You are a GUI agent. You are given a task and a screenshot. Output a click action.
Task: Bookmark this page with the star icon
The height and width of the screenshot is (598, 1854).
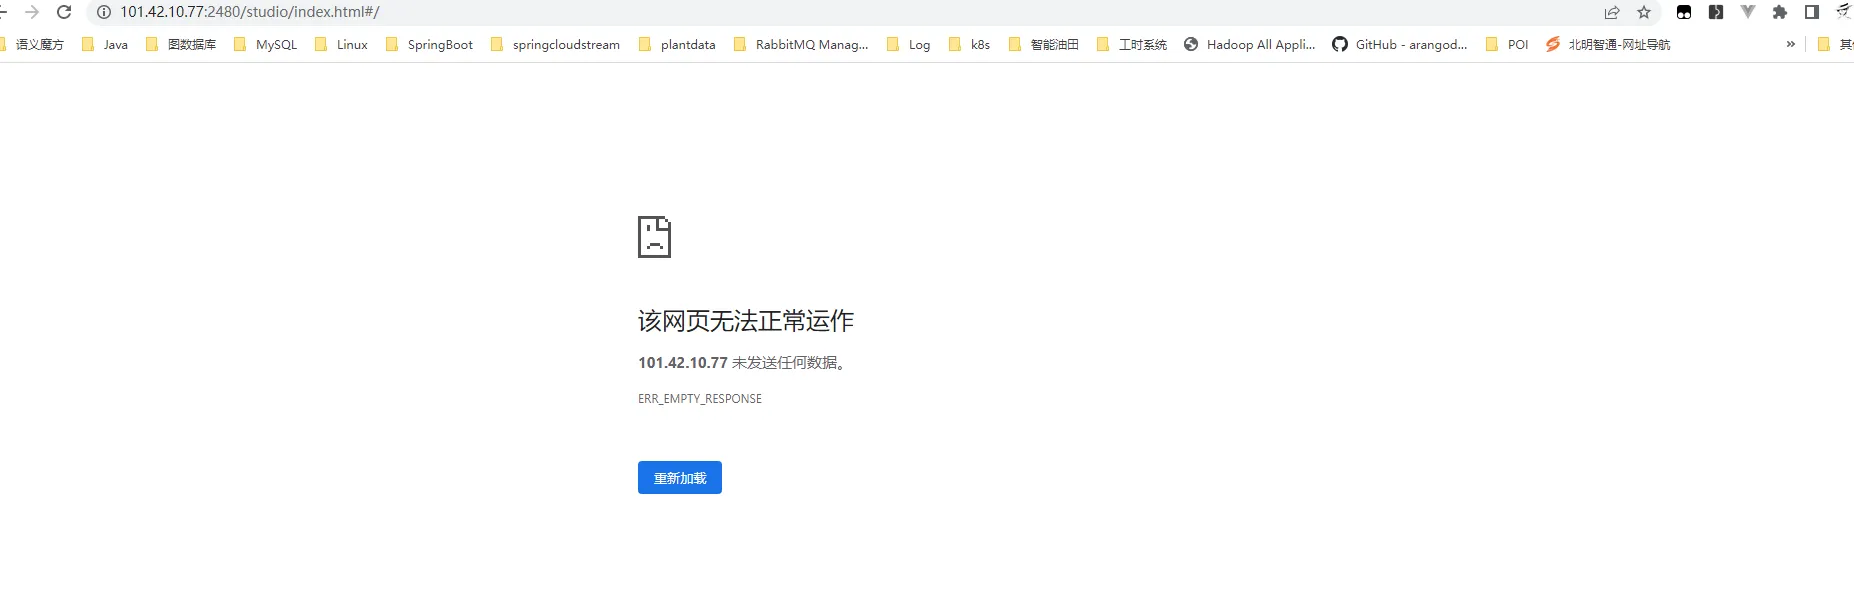click(1644, 12)
